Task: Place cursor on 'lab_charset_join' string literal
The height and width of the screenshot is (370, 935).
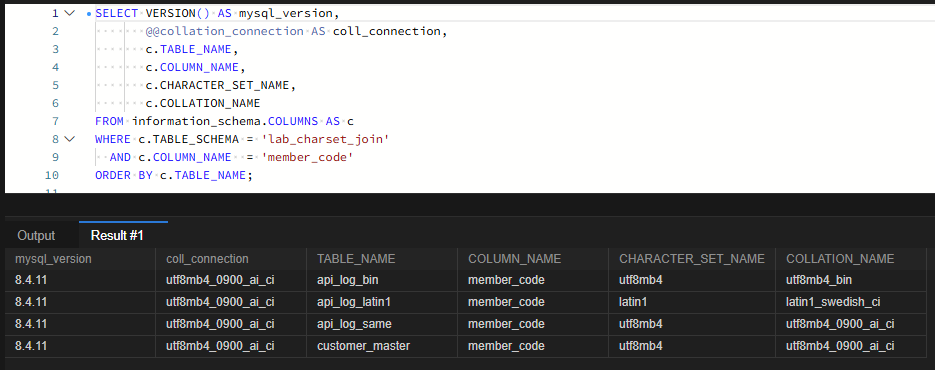Action: 326,139
